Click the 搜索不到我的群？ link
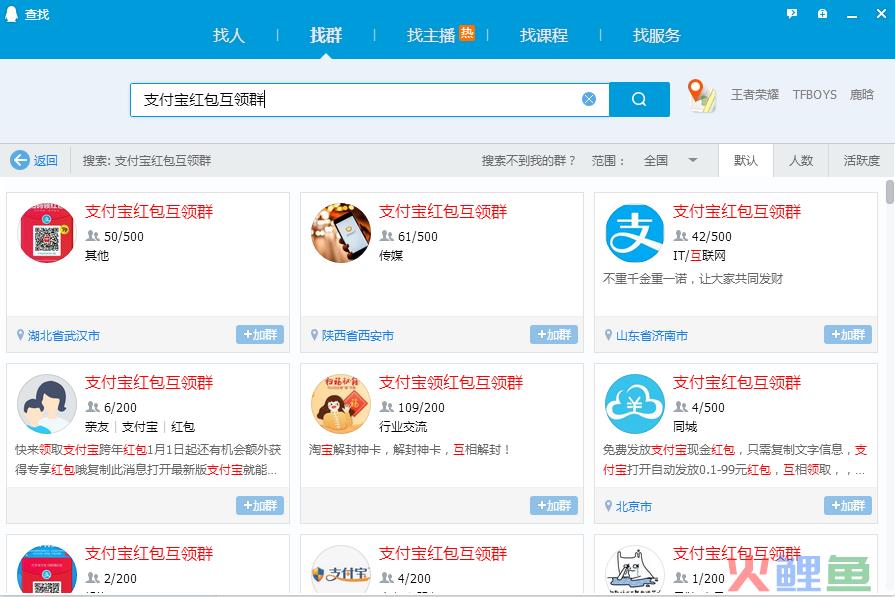 (528, 160)
